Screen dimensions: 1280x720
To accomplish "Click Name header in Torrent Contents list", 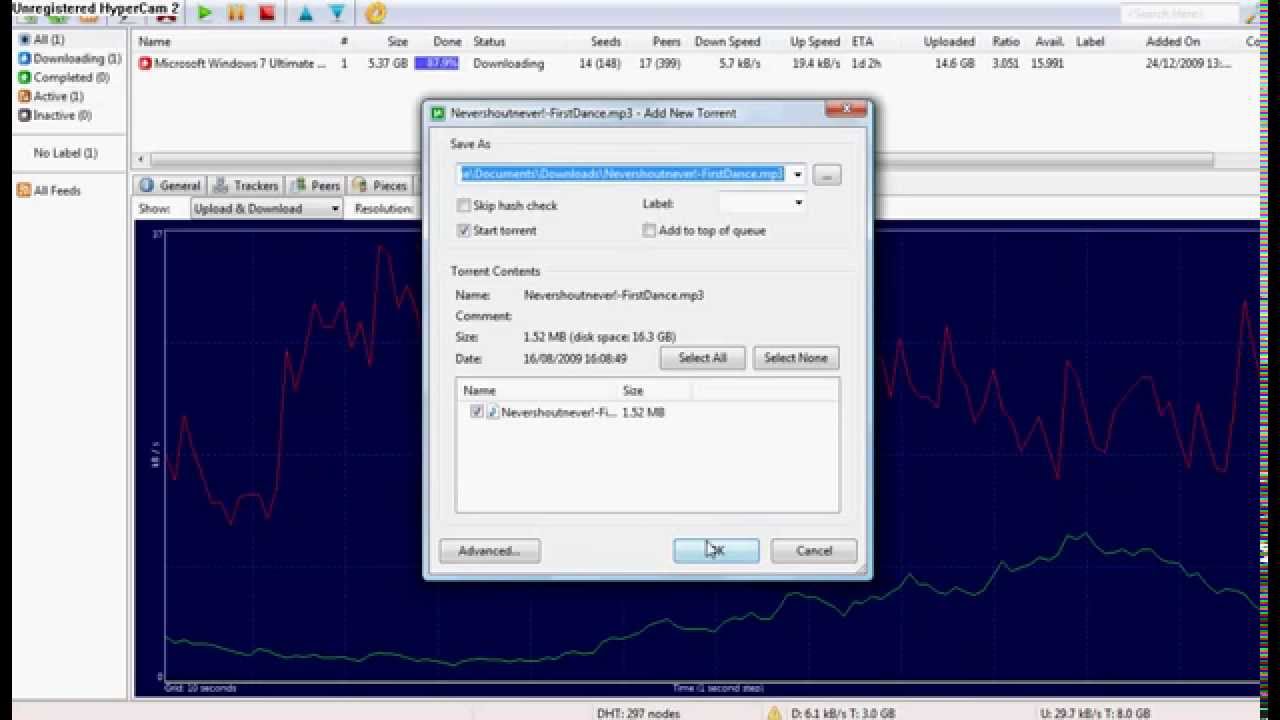I will point(538,390).
